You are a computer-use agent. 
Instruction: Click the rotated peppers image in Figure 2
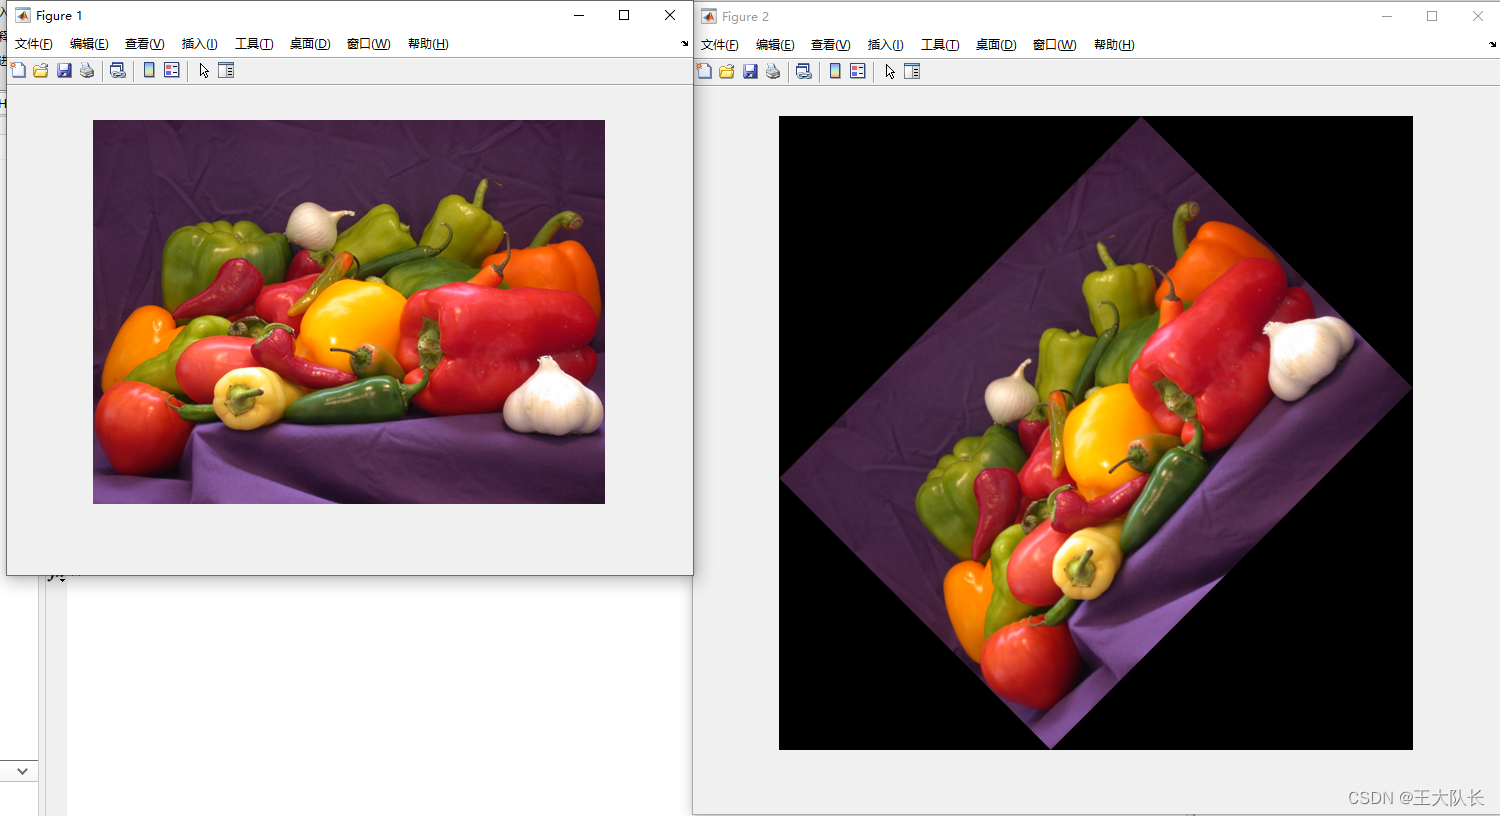pos(1096,432)
